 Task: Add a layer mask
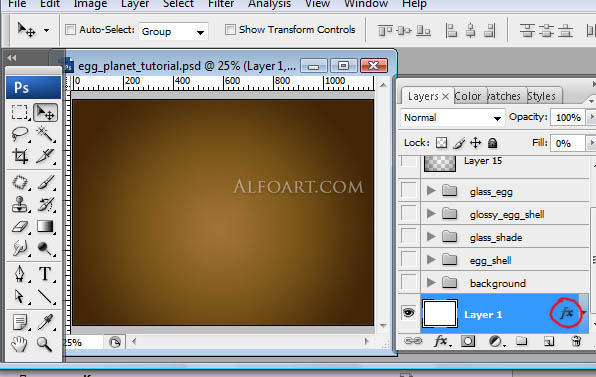[x=468, y=341]
